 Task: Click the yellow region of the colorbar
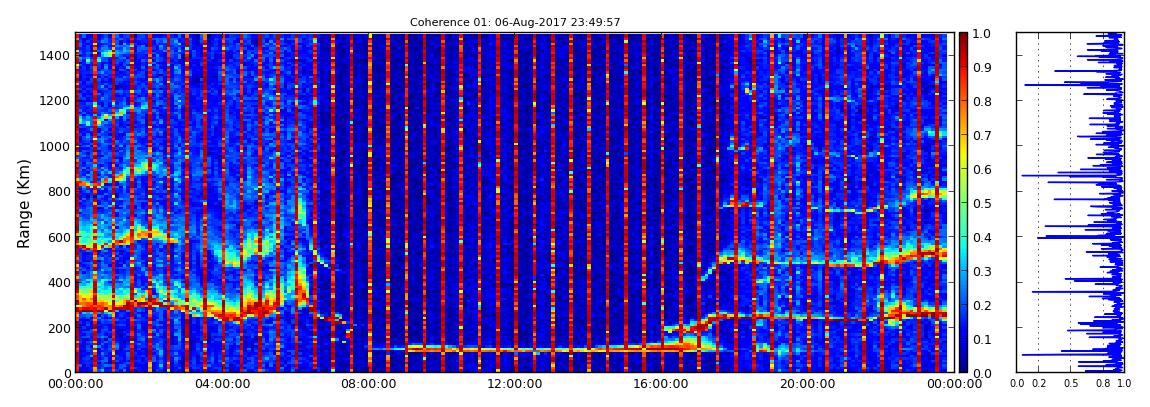pos(963,150)
